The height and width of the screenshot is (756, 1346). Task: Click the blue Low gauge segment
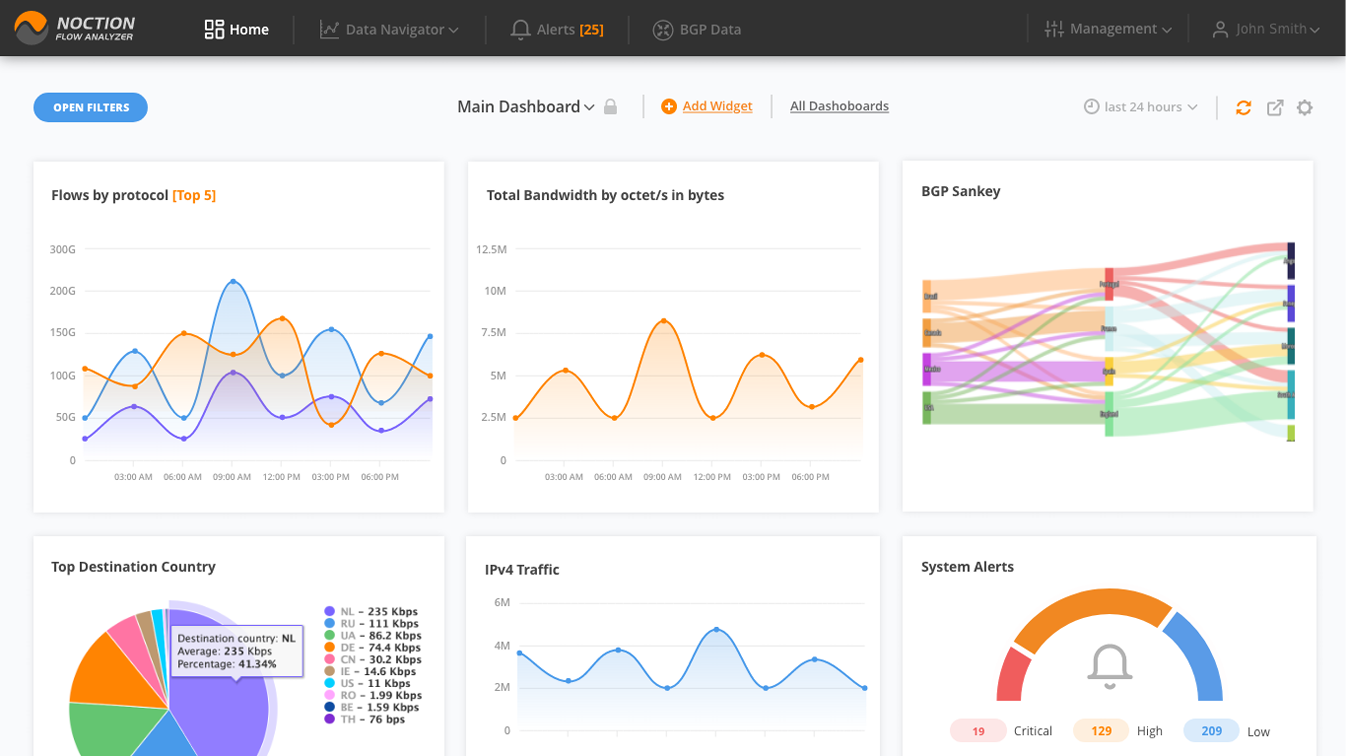click(1197, 655)
